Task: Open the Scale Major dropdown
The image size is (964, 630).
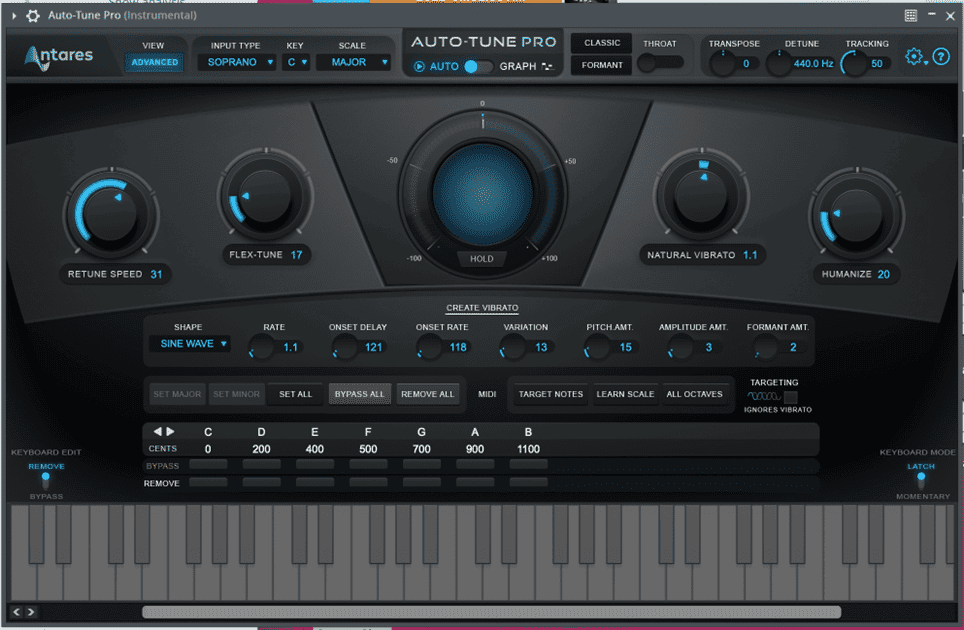Action: [x=354, y=62]
